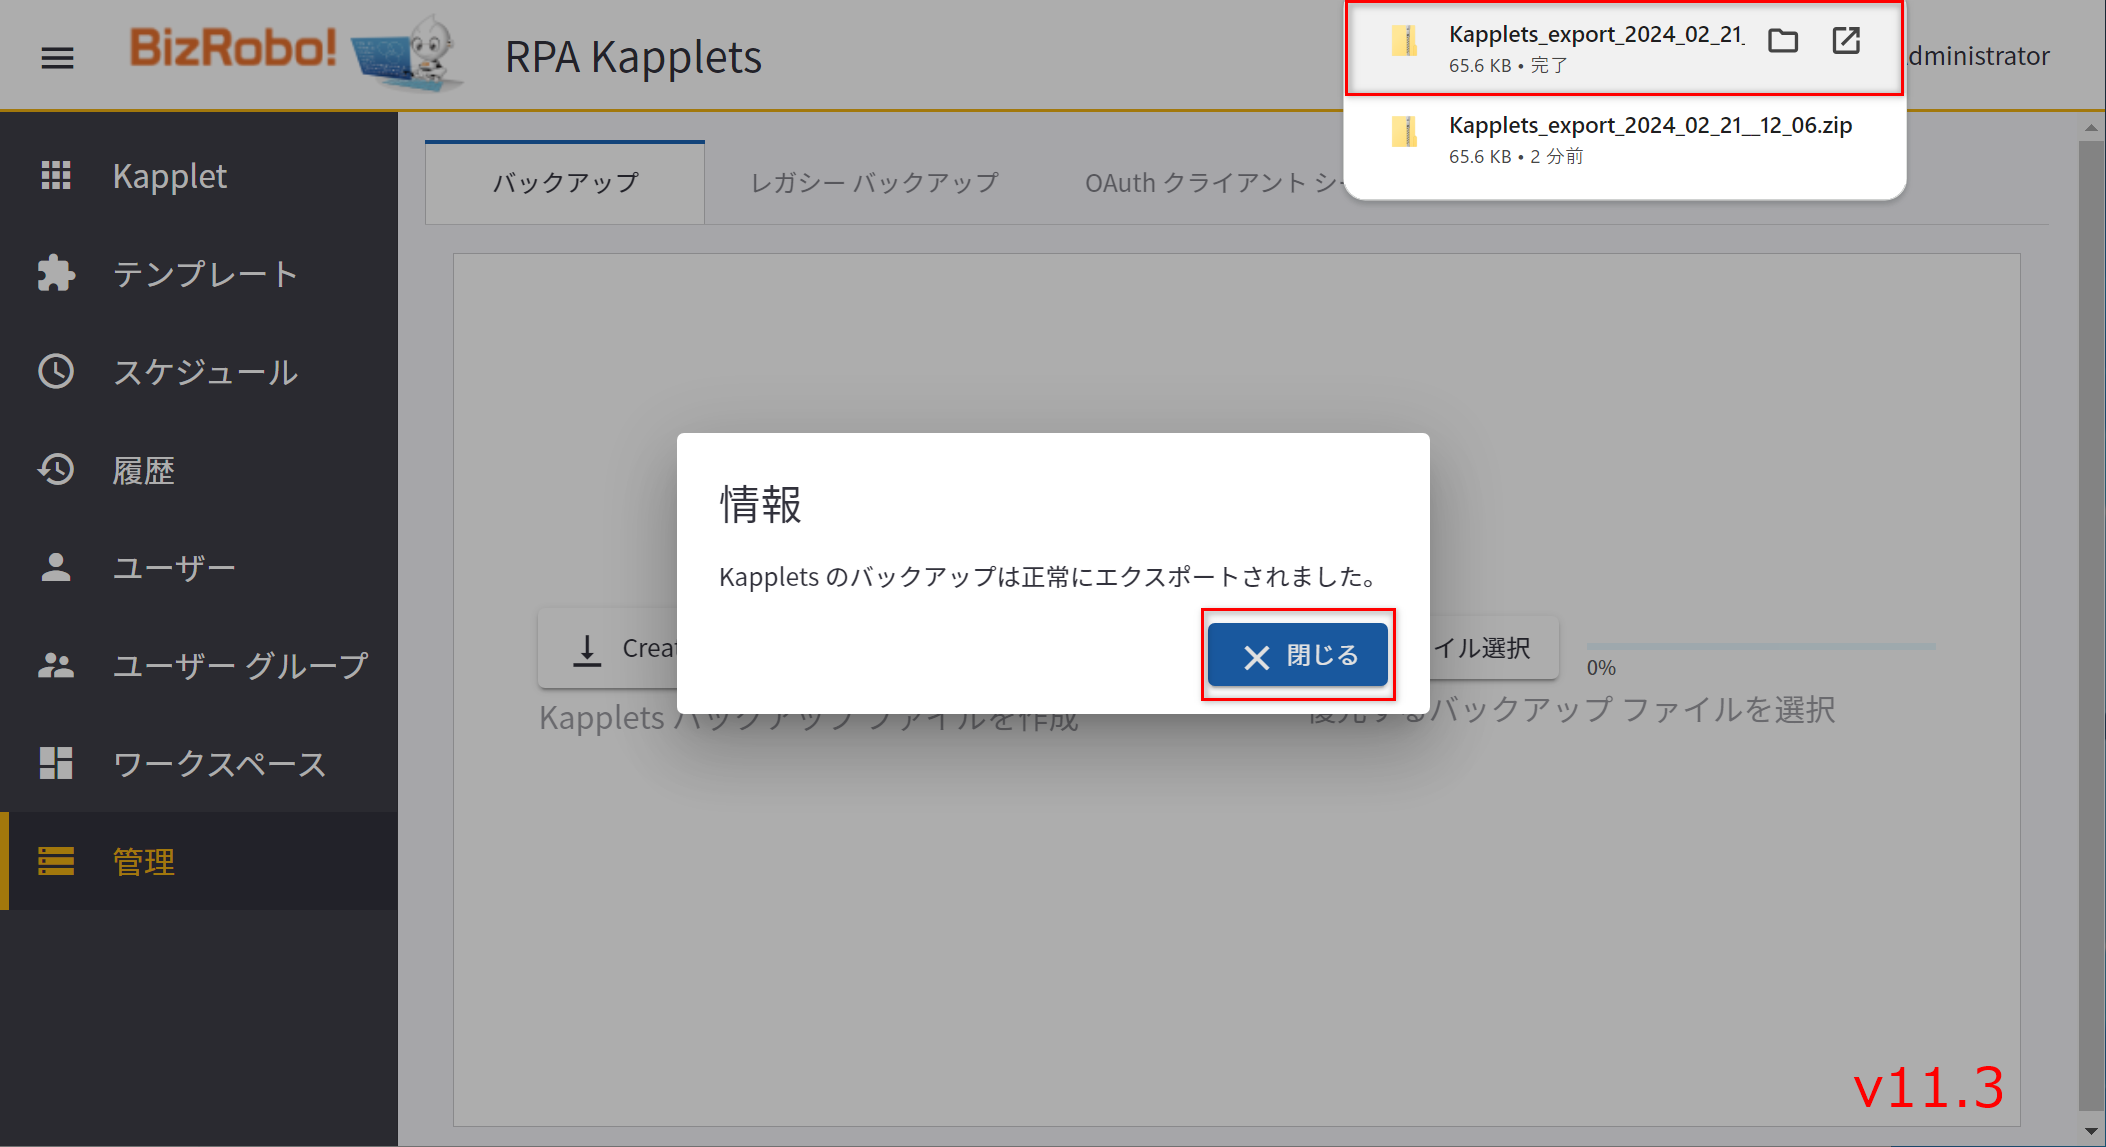Click the download arrow icon on Create button

pos(587,650)
